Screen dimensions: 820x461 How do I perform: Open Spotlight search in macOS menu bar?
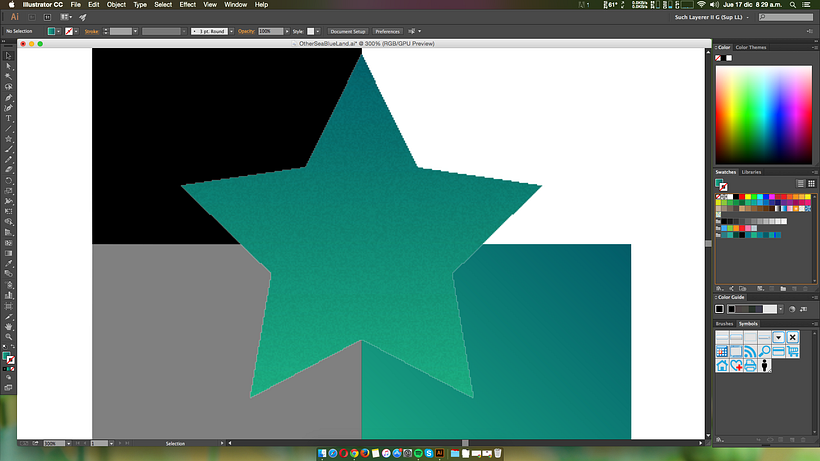point(793,5)
